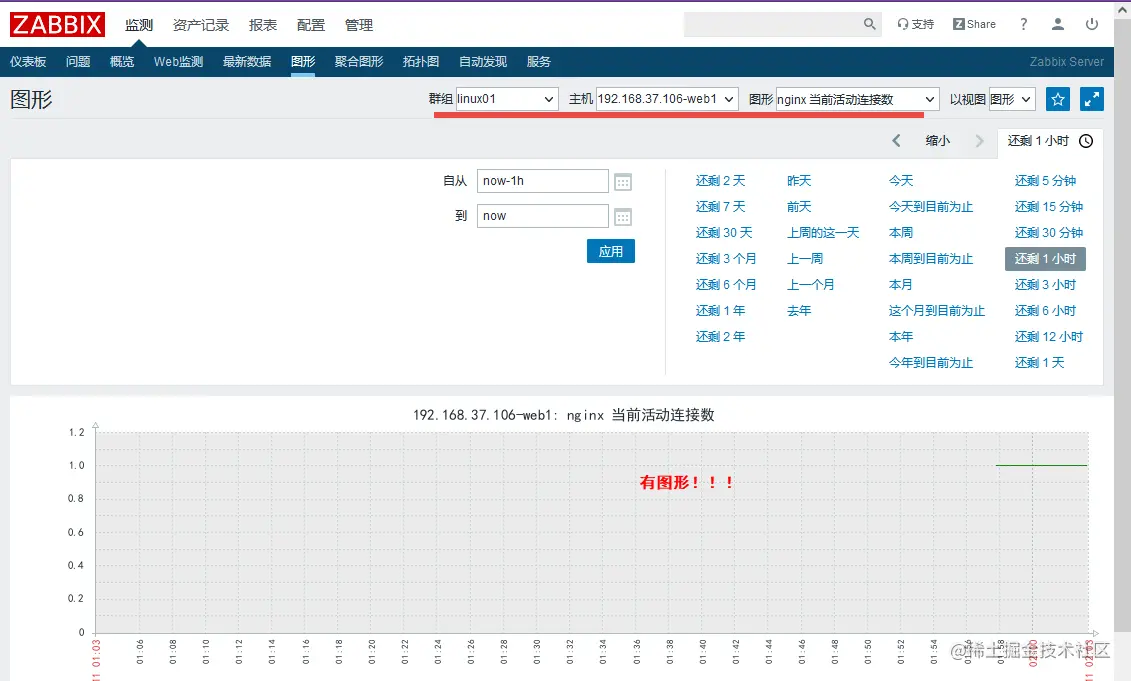The height and width of the screenshot is (681, 1131).
Task: Open the Zabbix favorites star icon
Action: click(1057, 98)
